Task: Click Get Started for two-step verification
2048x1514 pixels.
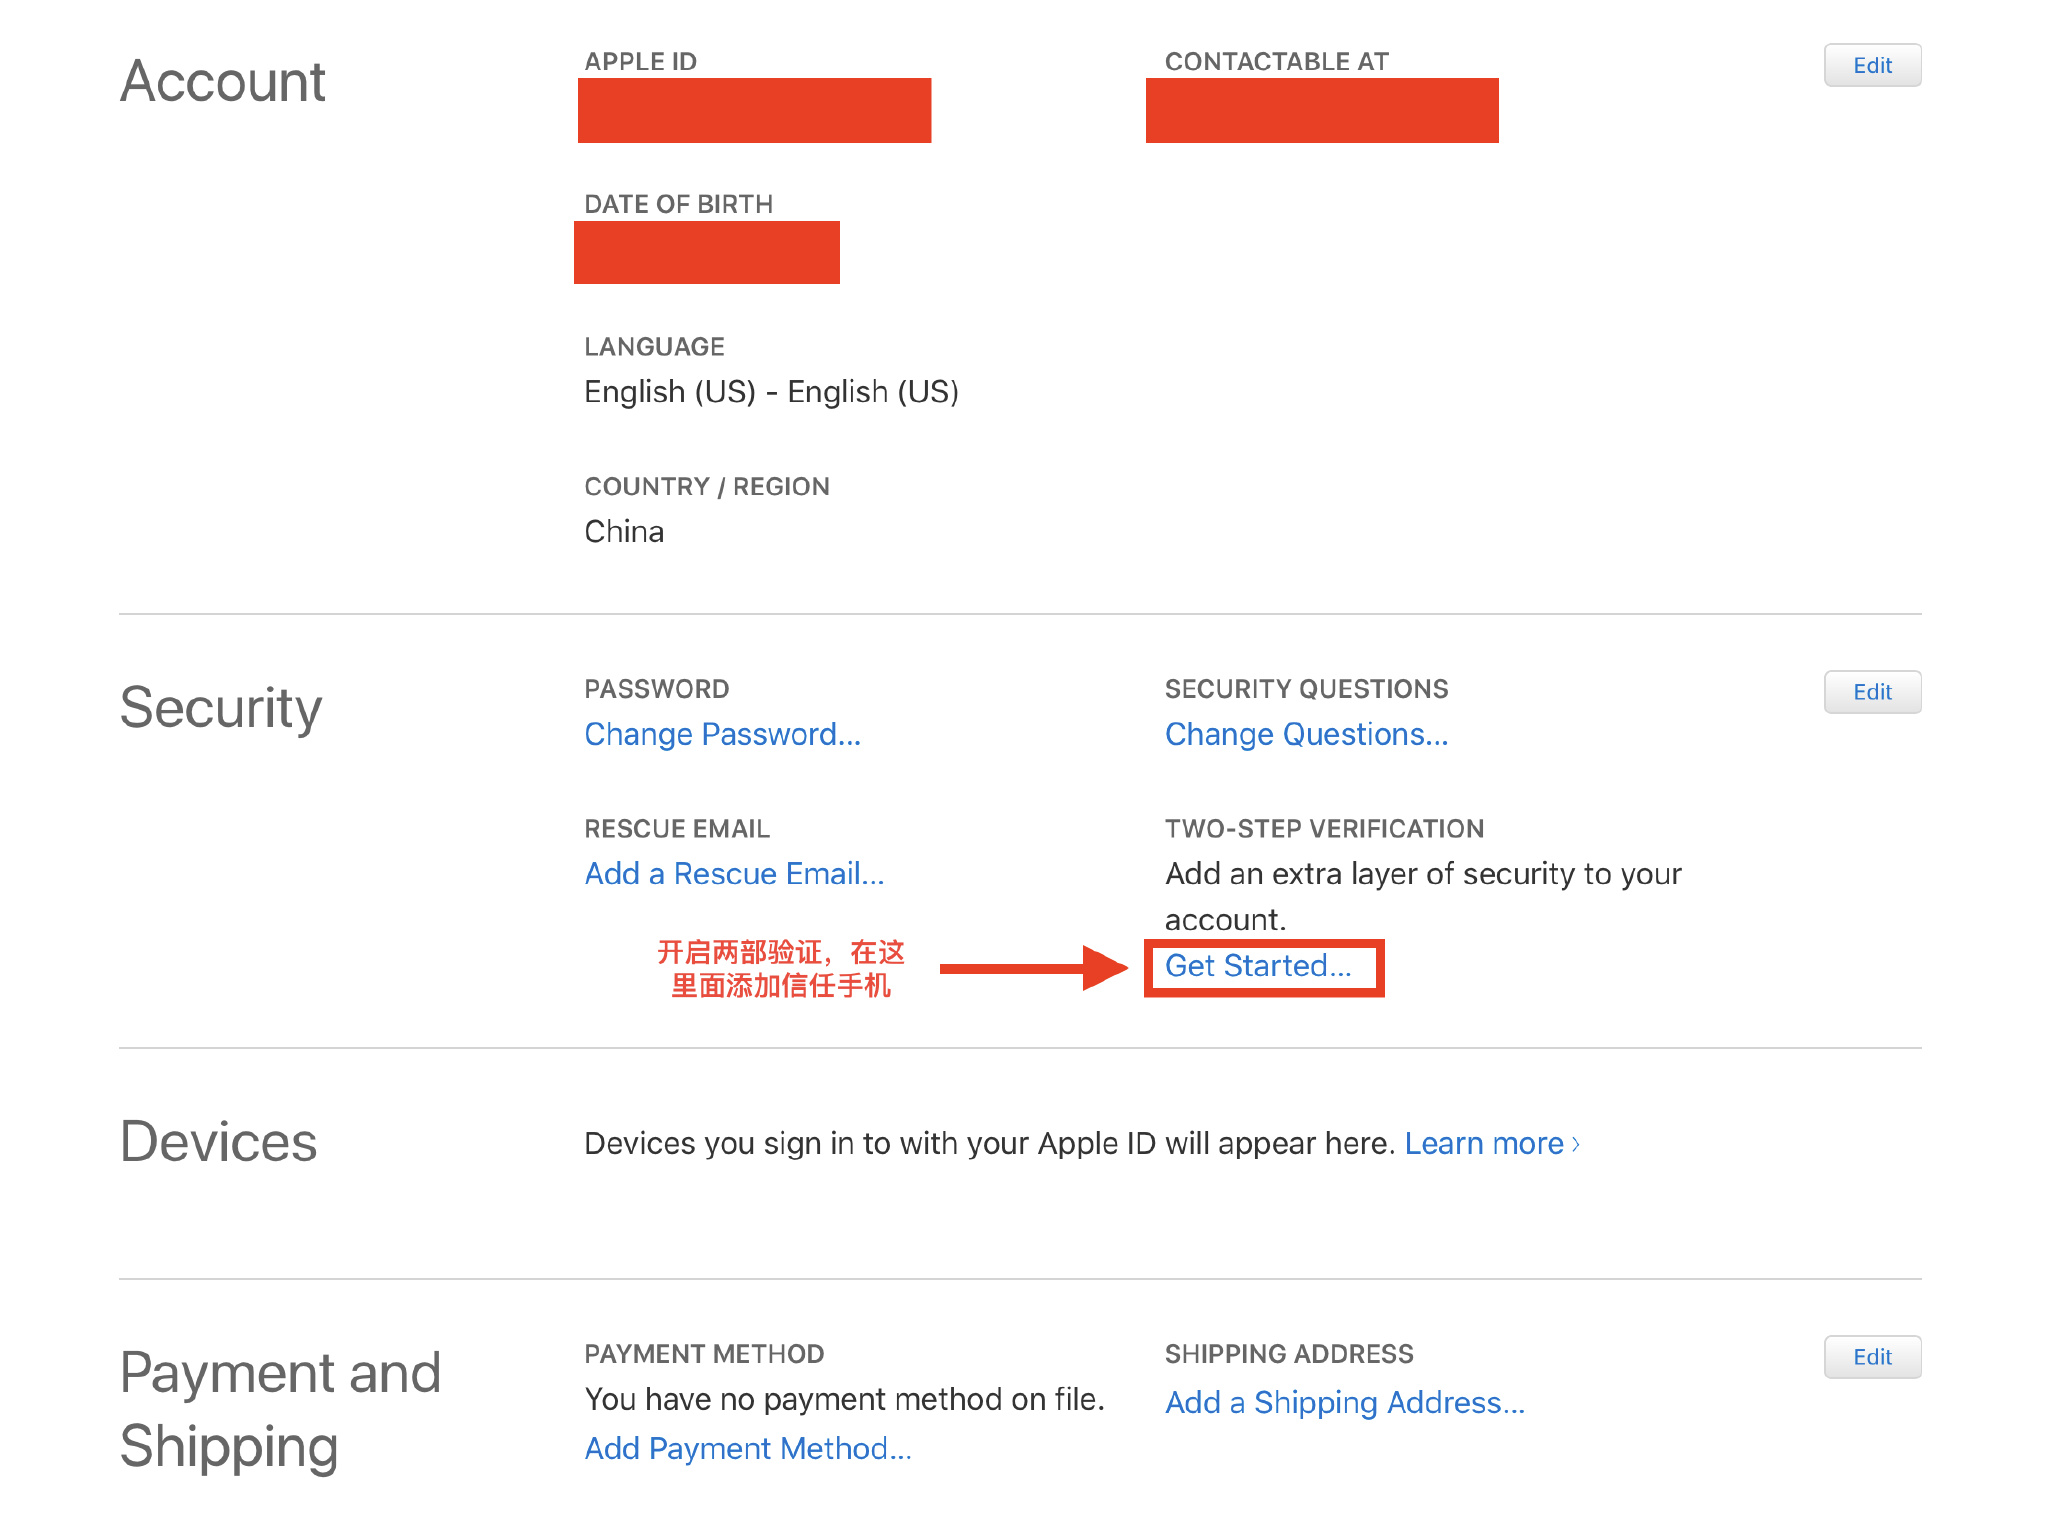Action: [x=1258, y=966]
